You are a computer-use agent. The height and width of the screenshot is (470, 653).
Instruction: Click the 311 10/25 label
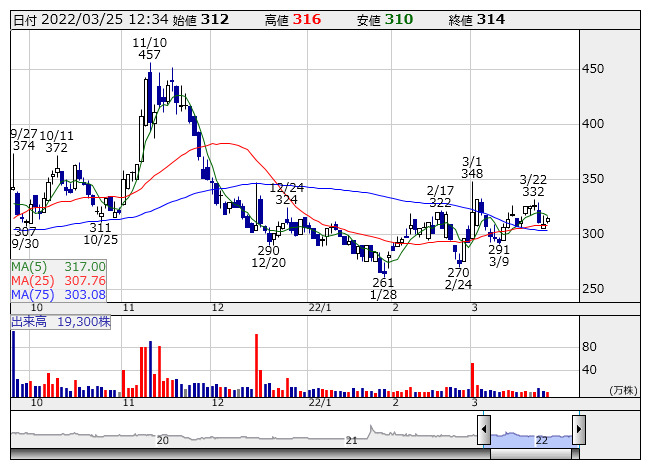point(100,234)
